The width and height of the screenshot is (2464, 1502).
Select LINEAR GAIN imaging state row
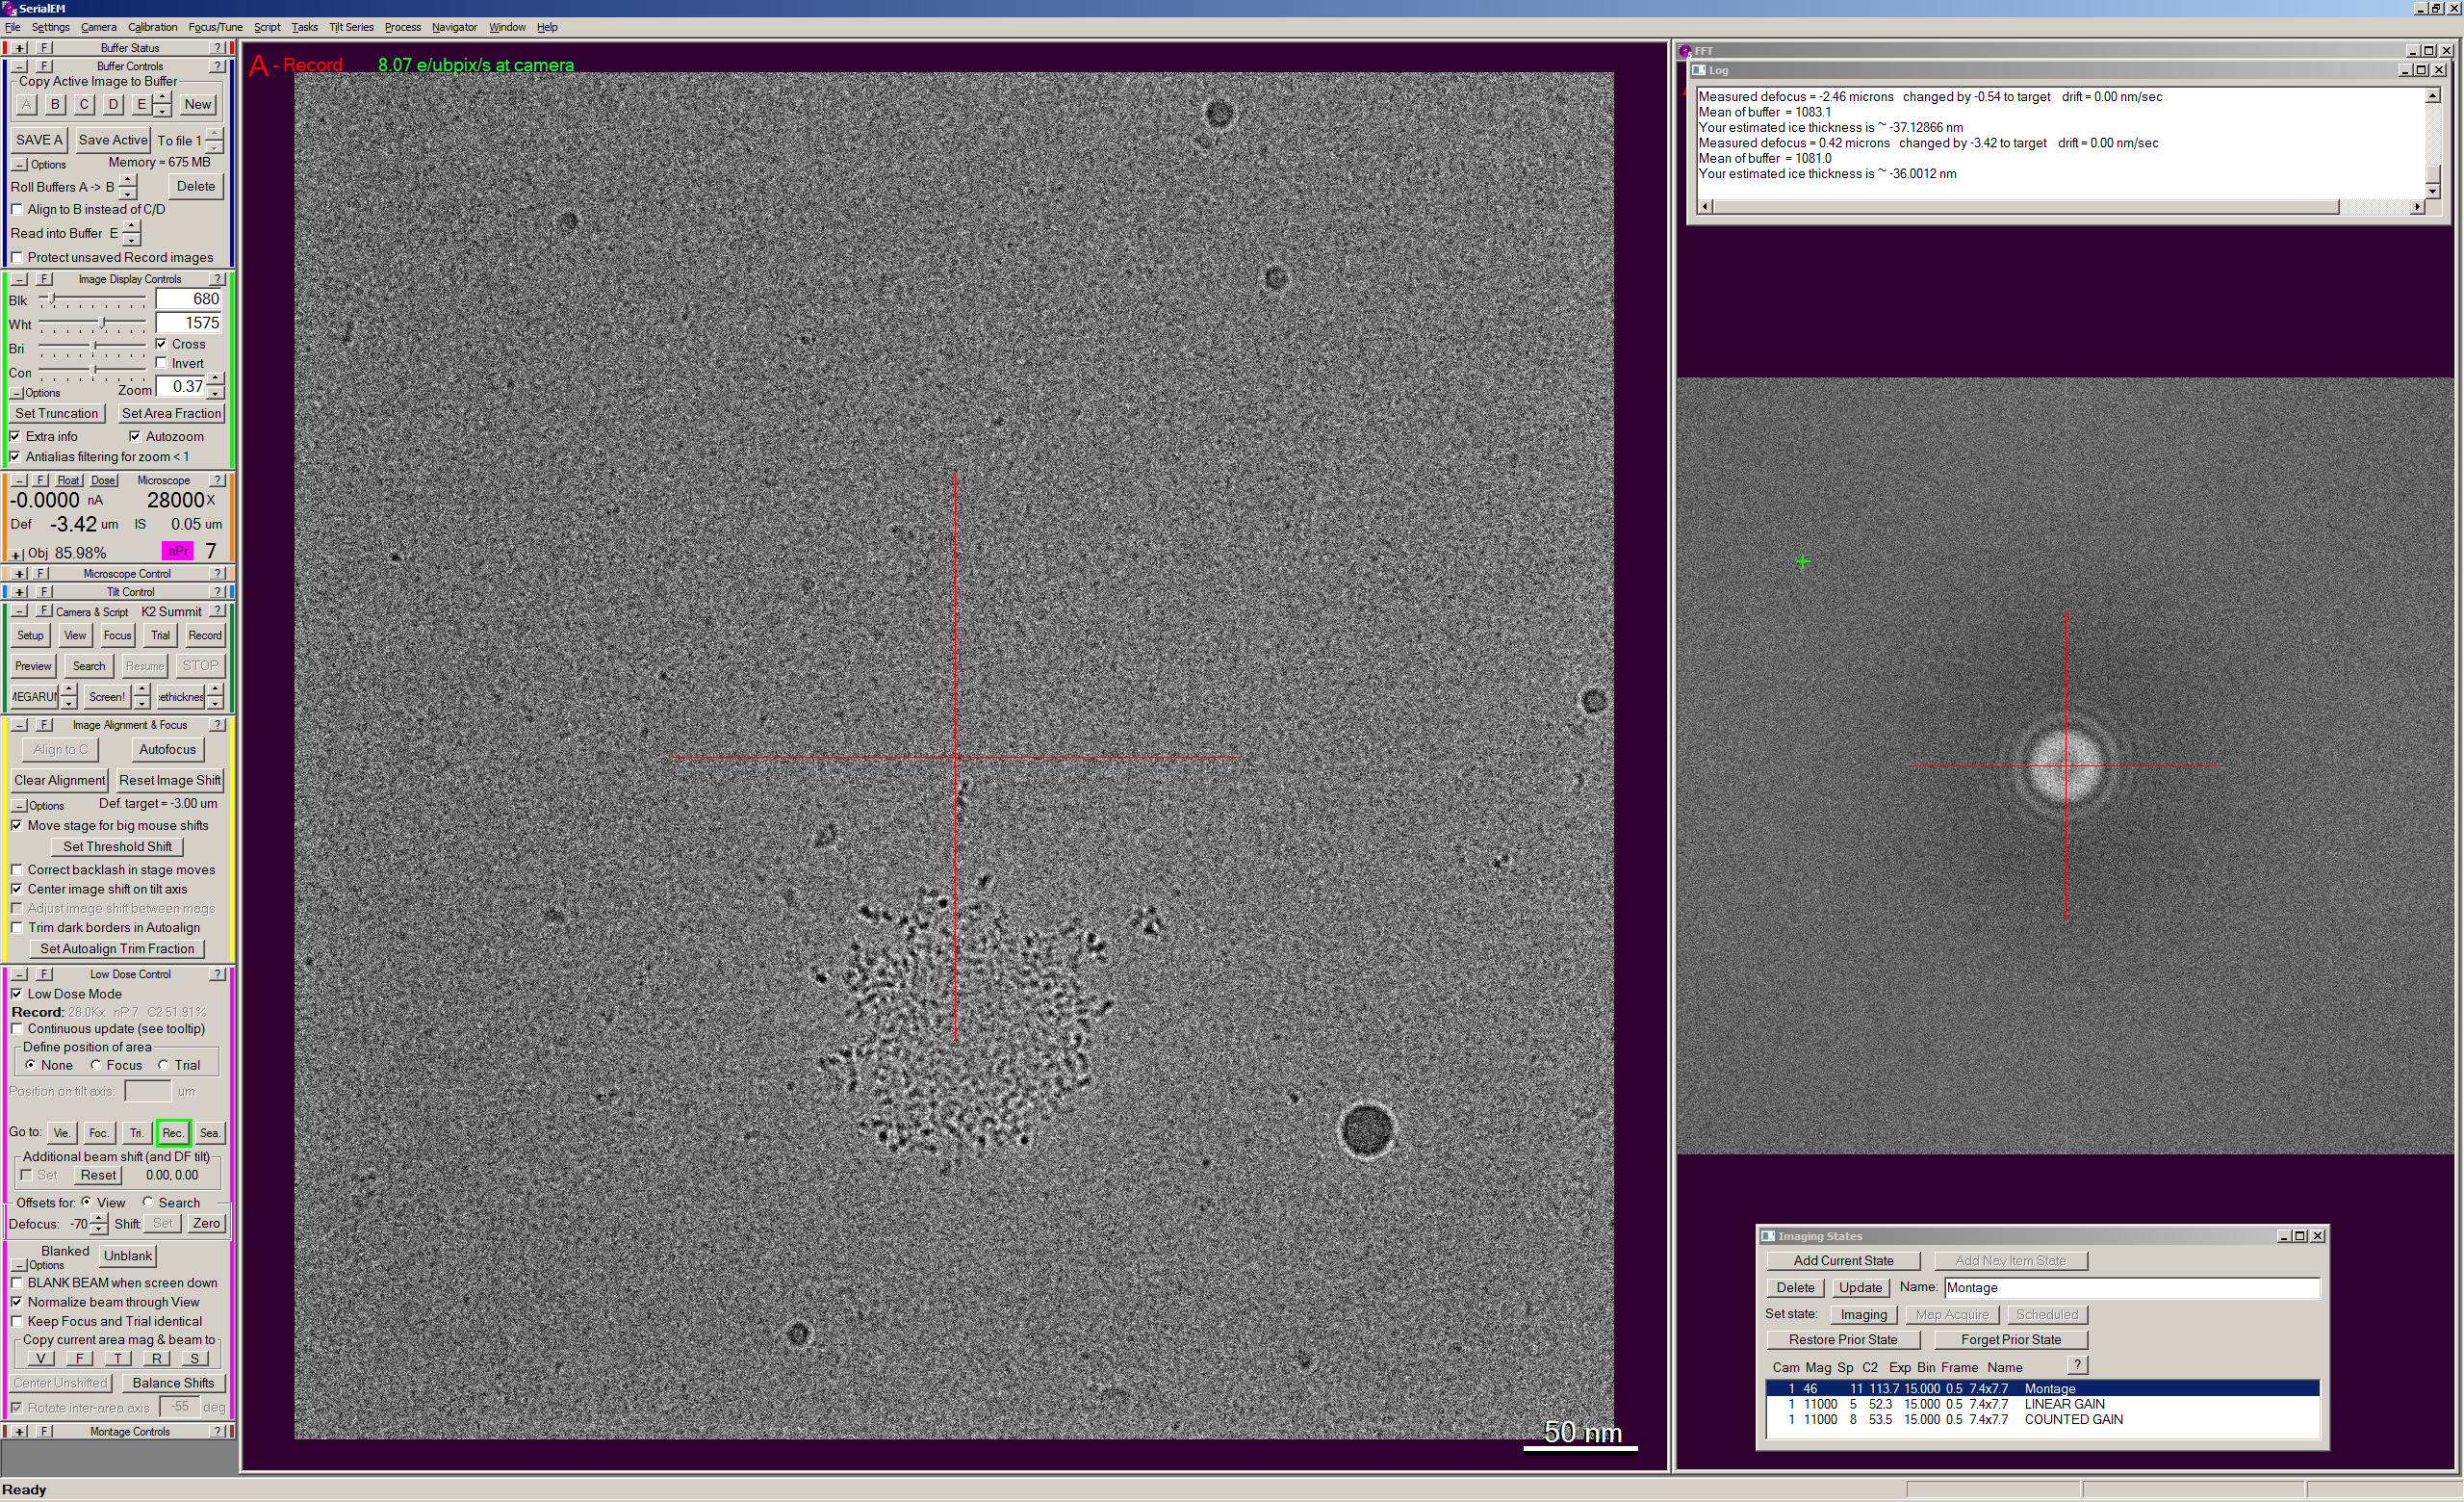pos(2042,1405)
